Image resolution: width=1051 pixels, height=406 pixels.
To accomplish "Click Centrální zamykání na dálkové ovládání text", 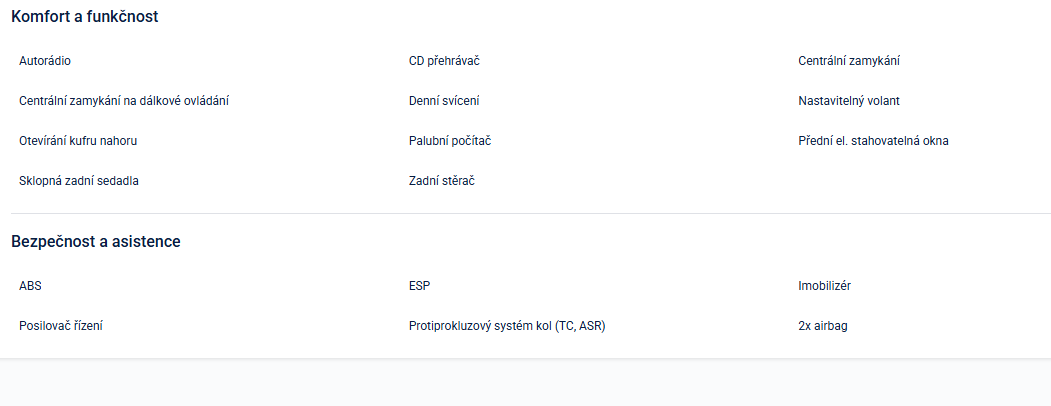I will [x=125, y=101].
